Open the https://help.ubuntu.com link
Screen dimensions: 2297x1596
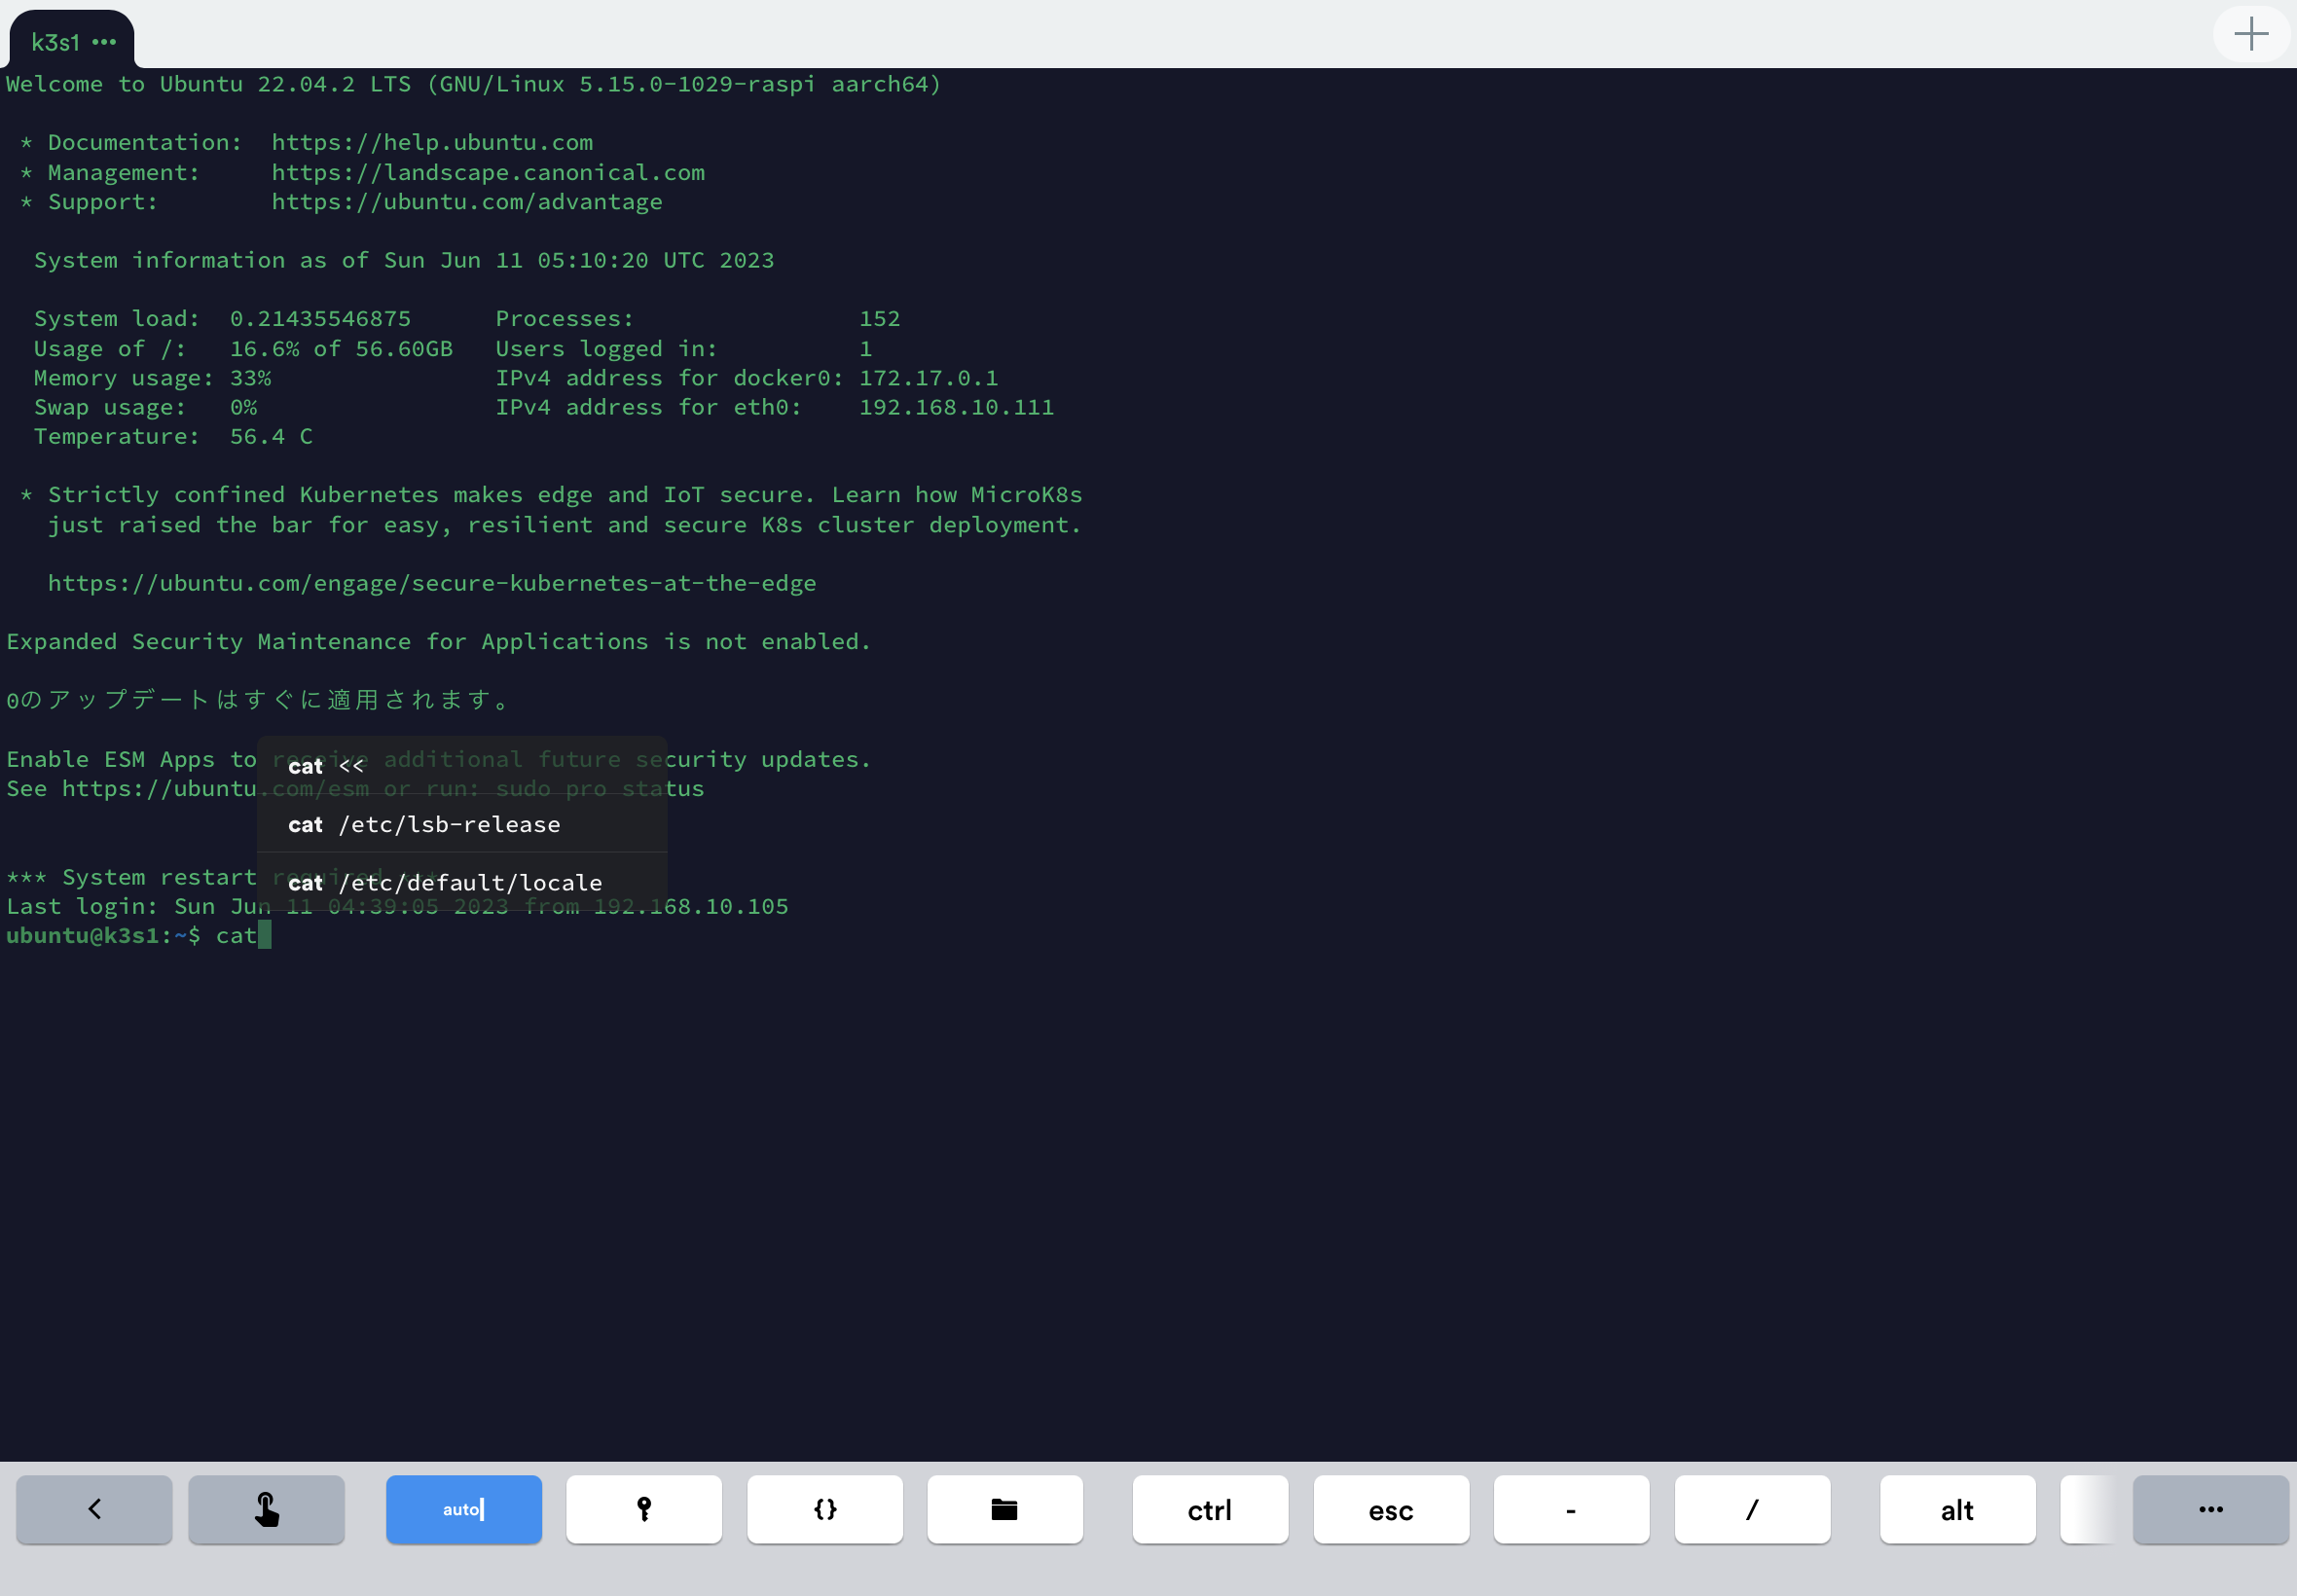tap(430, 142)
